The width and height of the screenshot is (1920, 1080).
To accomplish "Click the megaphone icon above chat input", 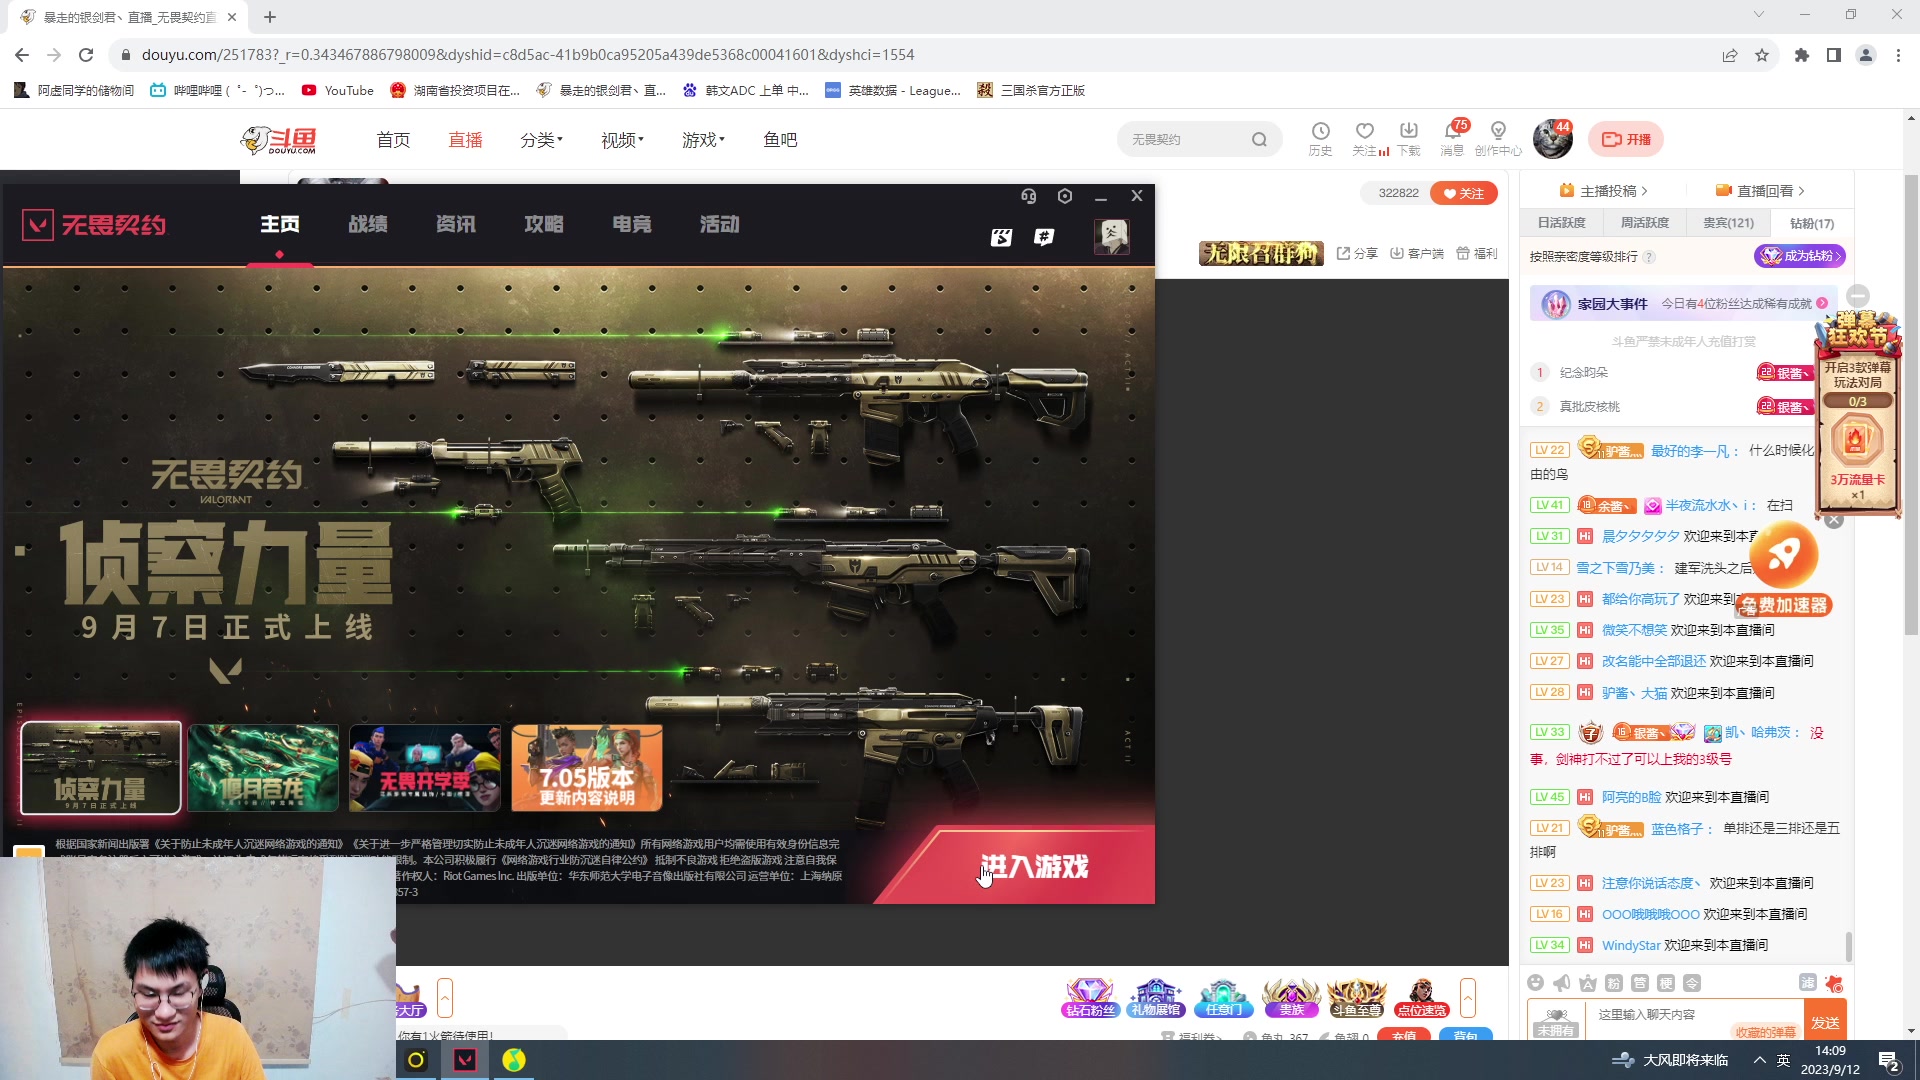I will coord(1562,983).
